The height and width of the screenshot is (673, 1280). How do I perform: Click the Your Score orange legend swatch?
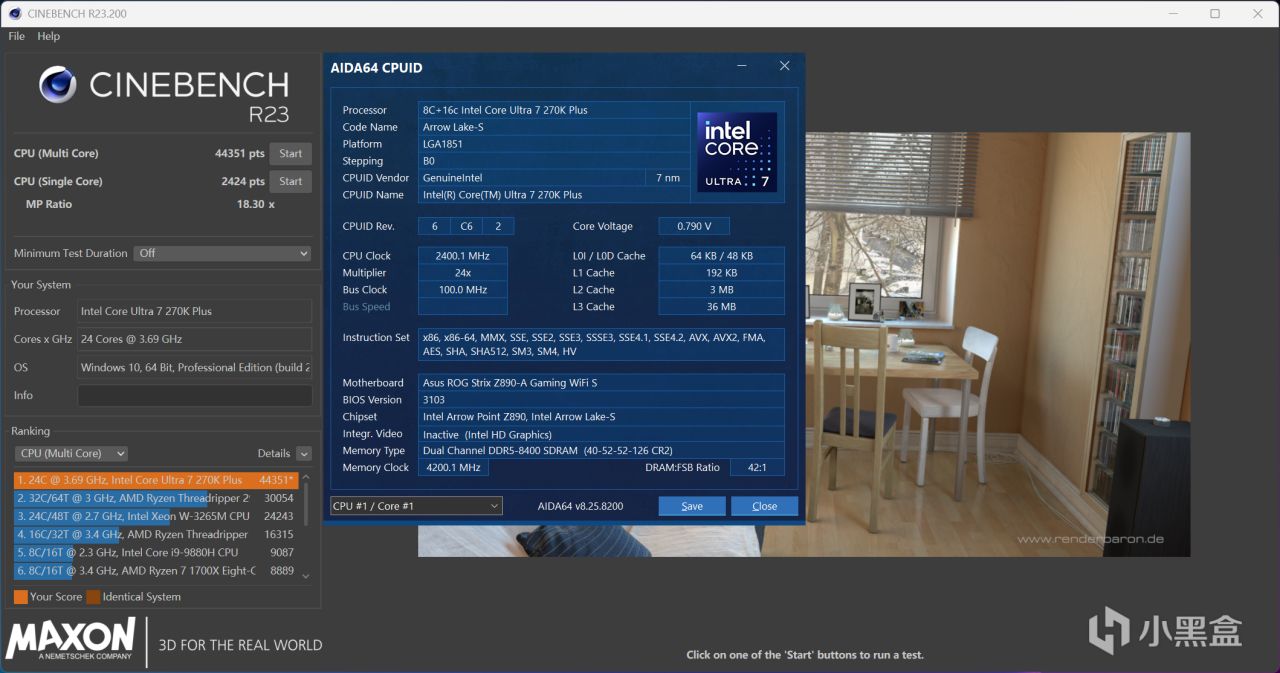(21, 597)
